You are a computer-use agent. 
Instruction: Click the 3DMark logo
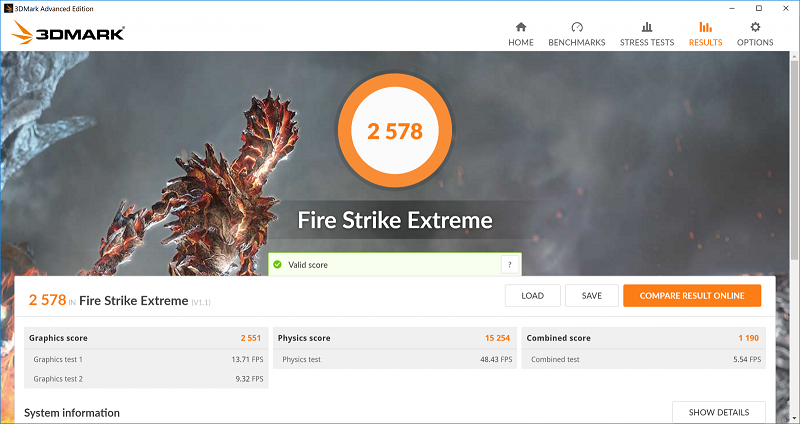68,34
